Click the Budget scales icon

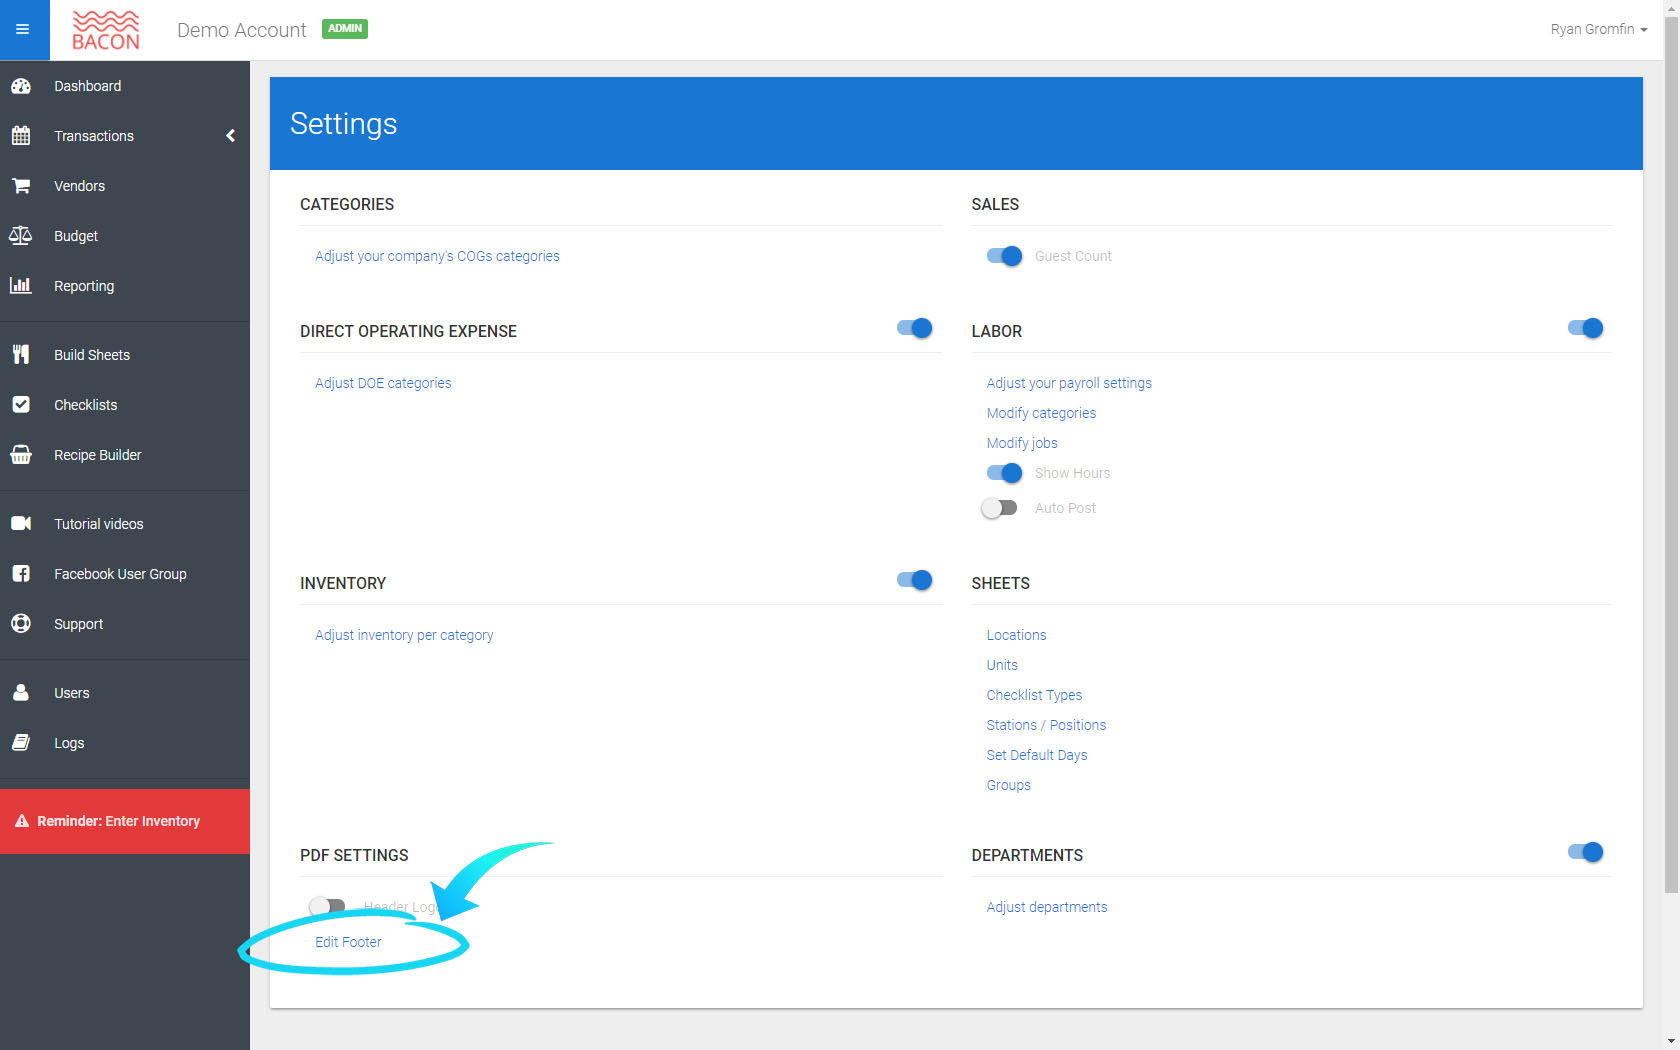tap(21, 236)
